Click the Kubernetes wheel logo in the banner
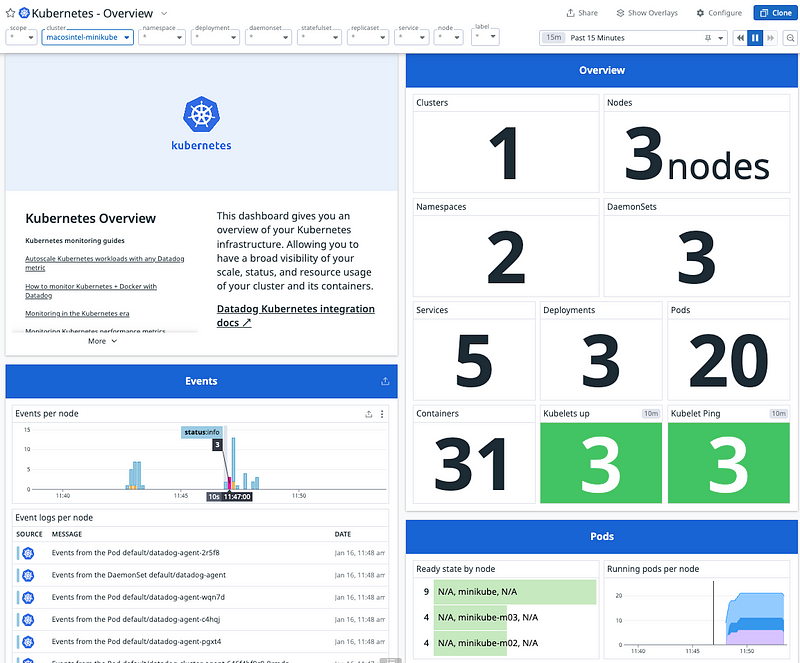 201,114
